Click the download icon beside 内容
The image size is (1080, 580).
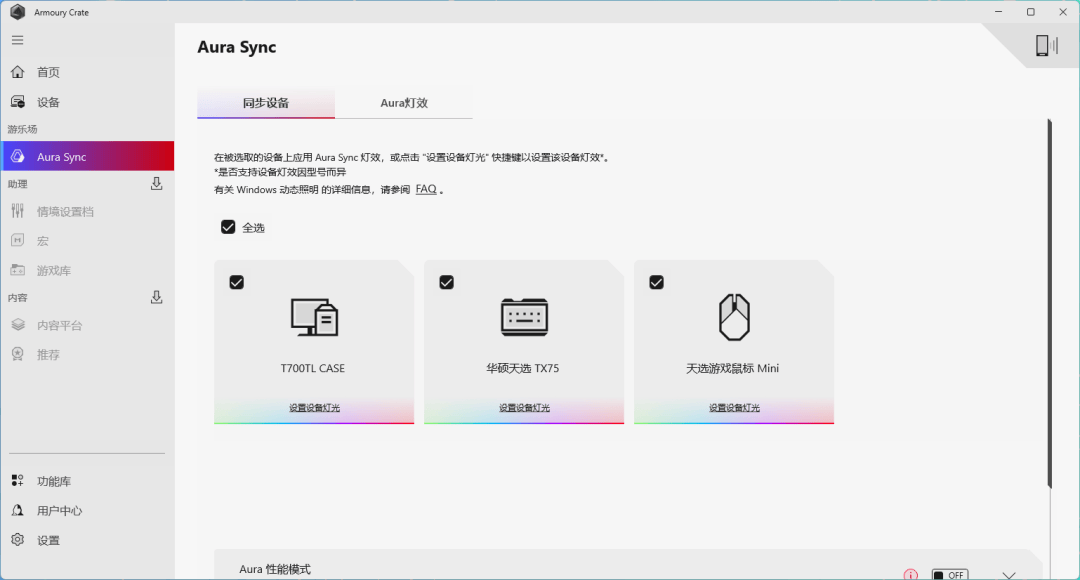(x=156, y=298)
